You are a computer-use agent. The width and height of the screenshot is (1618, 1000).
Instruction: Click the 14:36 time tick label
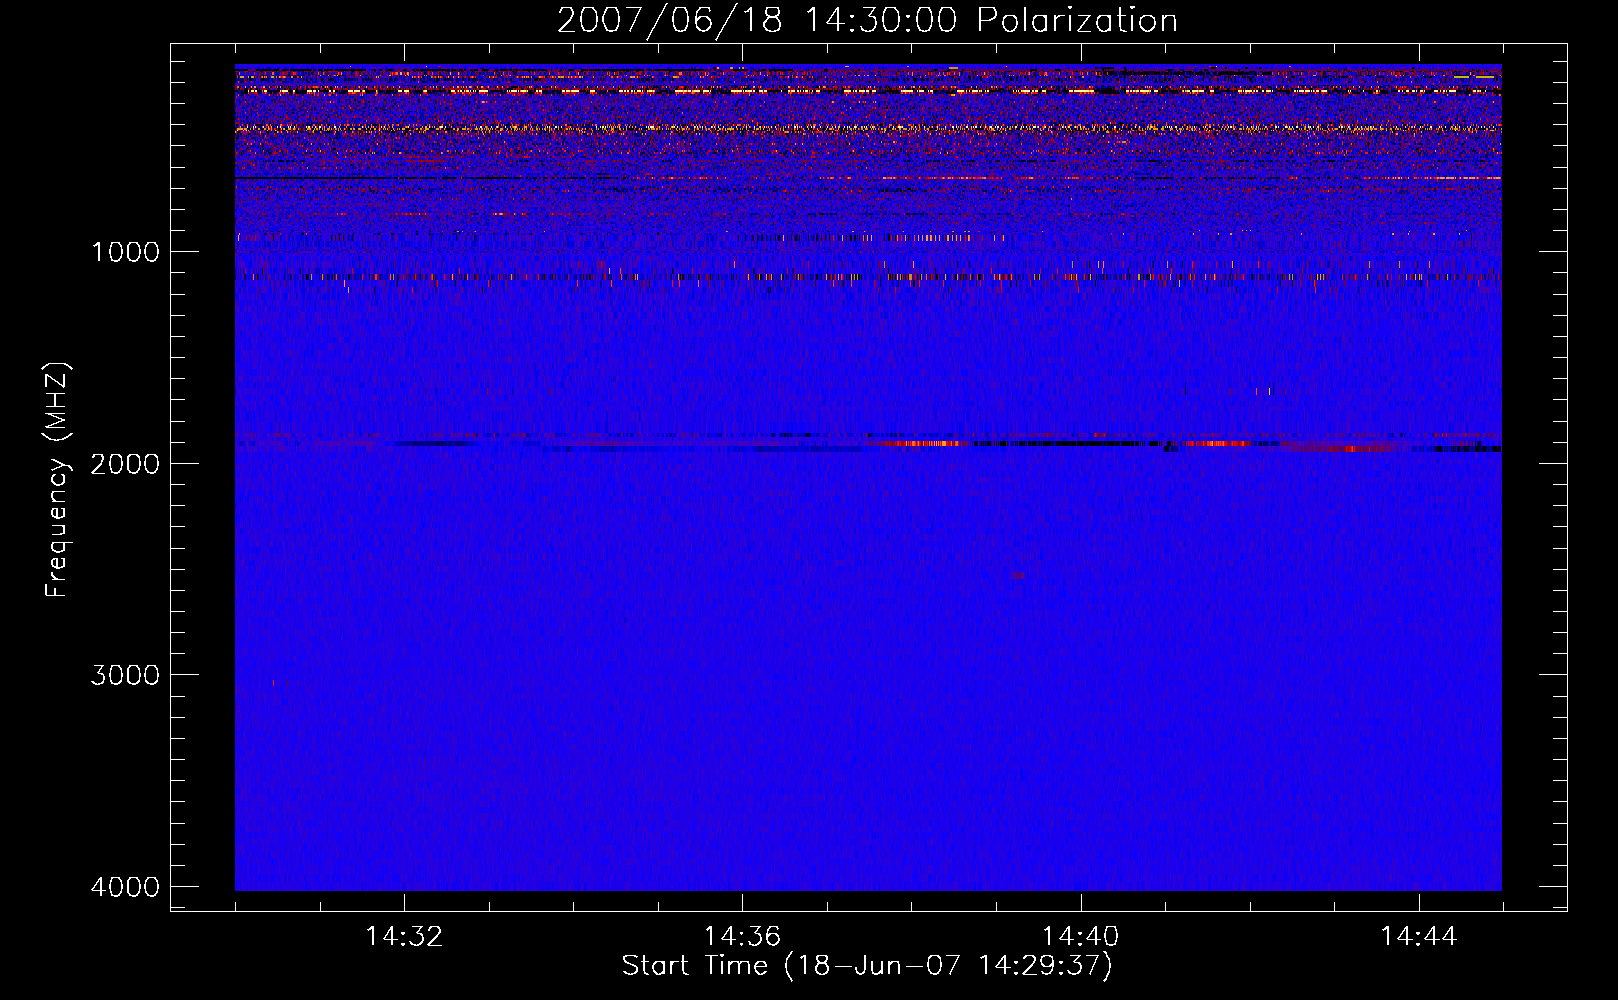tap(742, 937)
